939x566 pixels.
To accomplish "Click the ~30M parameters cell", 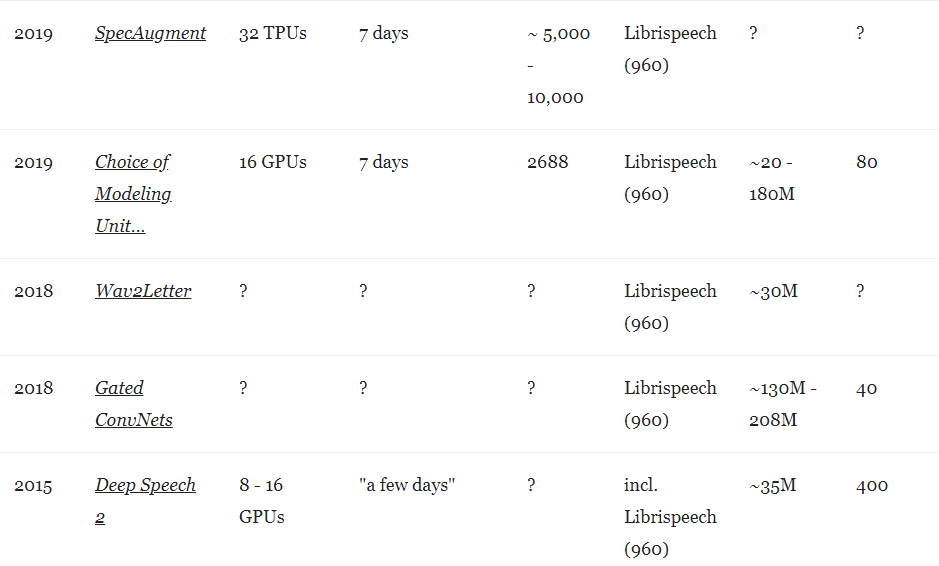I will pyautogui.click(x=773, y=291).
